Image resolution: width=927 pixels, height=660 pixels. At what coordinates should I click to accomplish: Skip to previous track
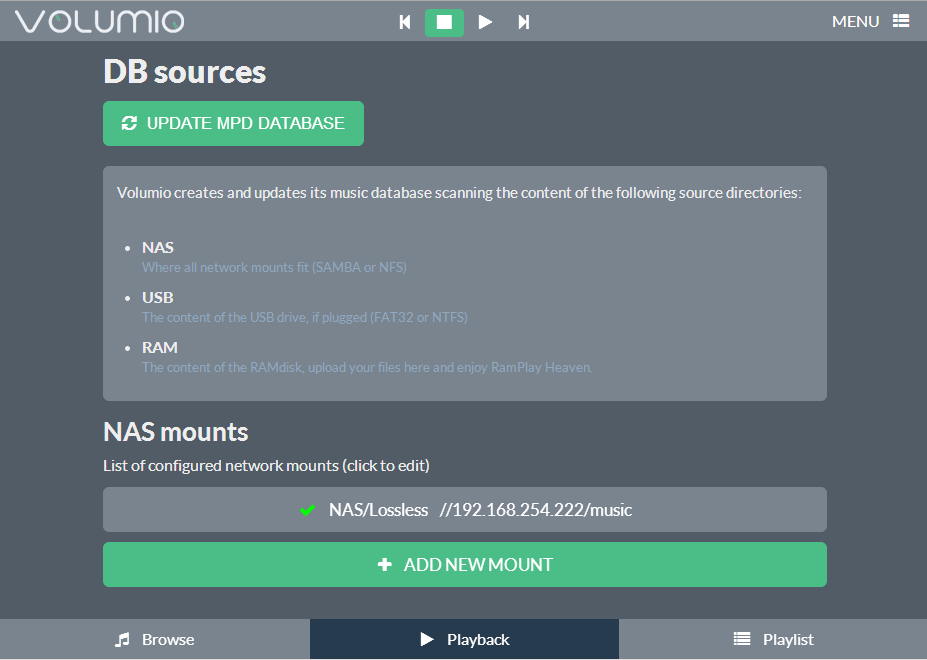click(x=405, y=22)
